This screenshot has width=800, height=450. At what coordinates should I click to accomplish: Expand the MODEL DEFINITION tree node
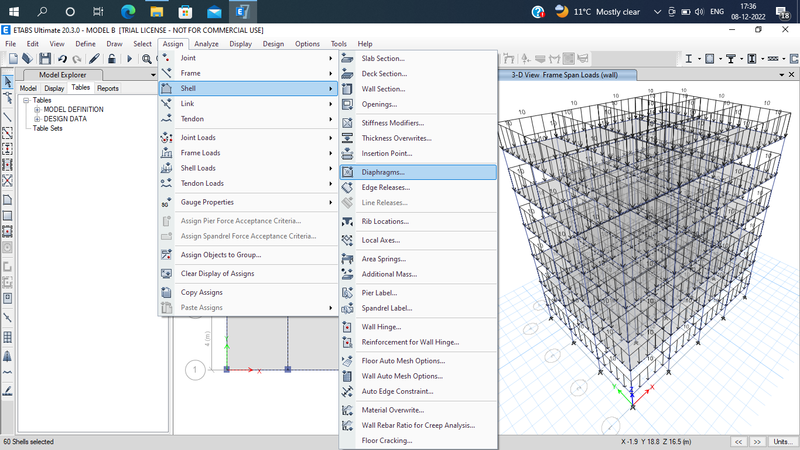[37, 110]
